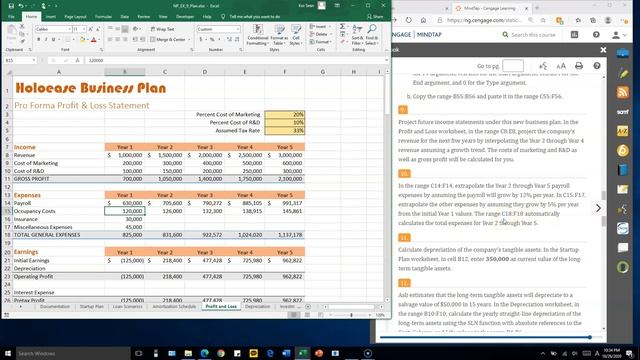Click MindTap reading progress slider
This screenshot has height=360, width=640.
(x=589, y=337)
